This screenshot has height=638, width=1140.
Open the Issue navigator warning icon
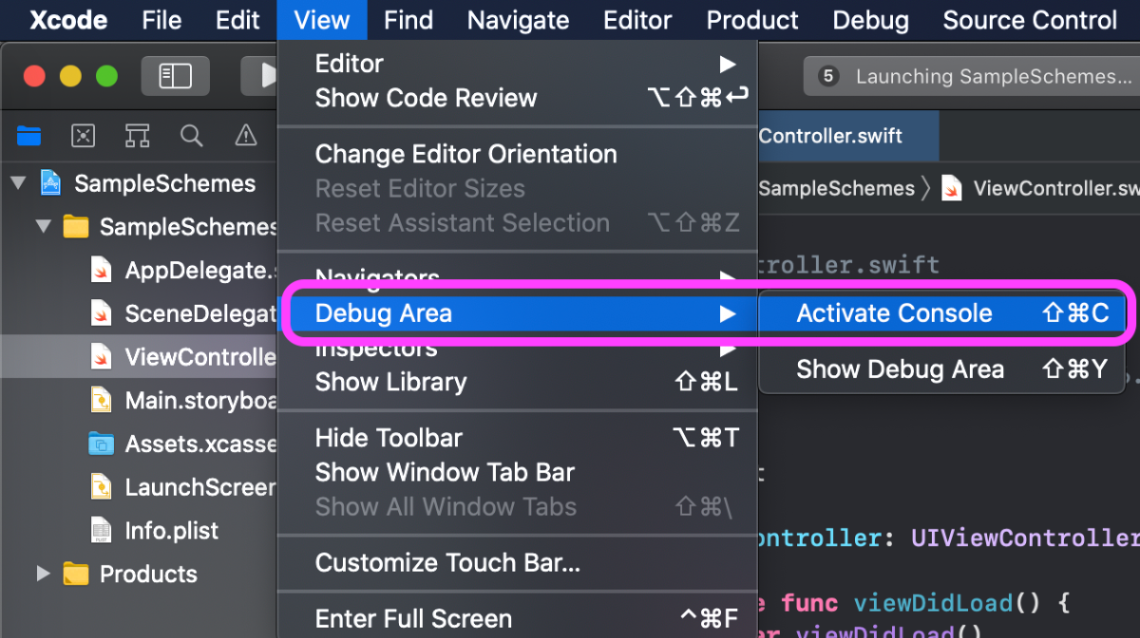pyautogui.click(x=246, y=136)
